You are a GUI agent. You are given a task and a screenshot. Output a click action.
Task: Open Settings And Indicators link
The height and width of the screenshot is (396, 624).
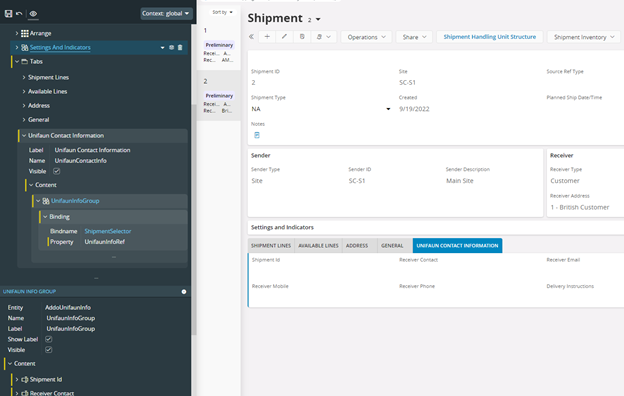pos(60,47)
